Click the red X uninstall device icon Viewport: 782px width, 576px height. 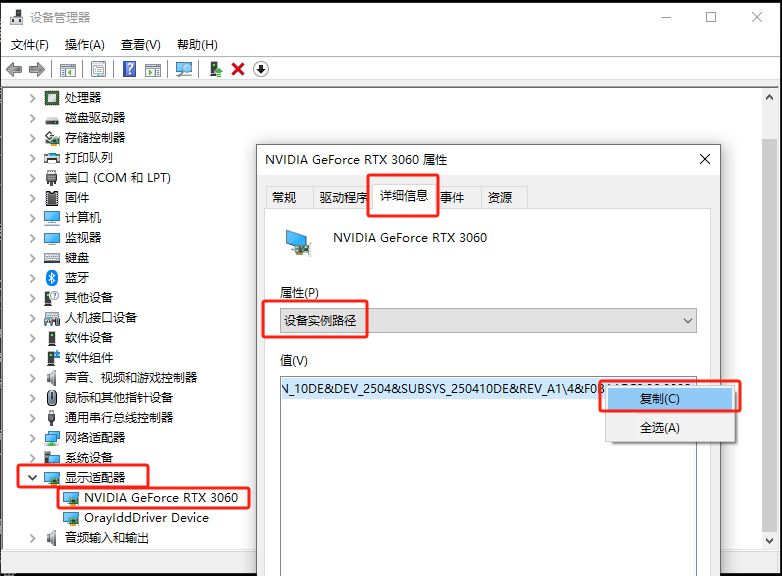click(x=238, y=69)
